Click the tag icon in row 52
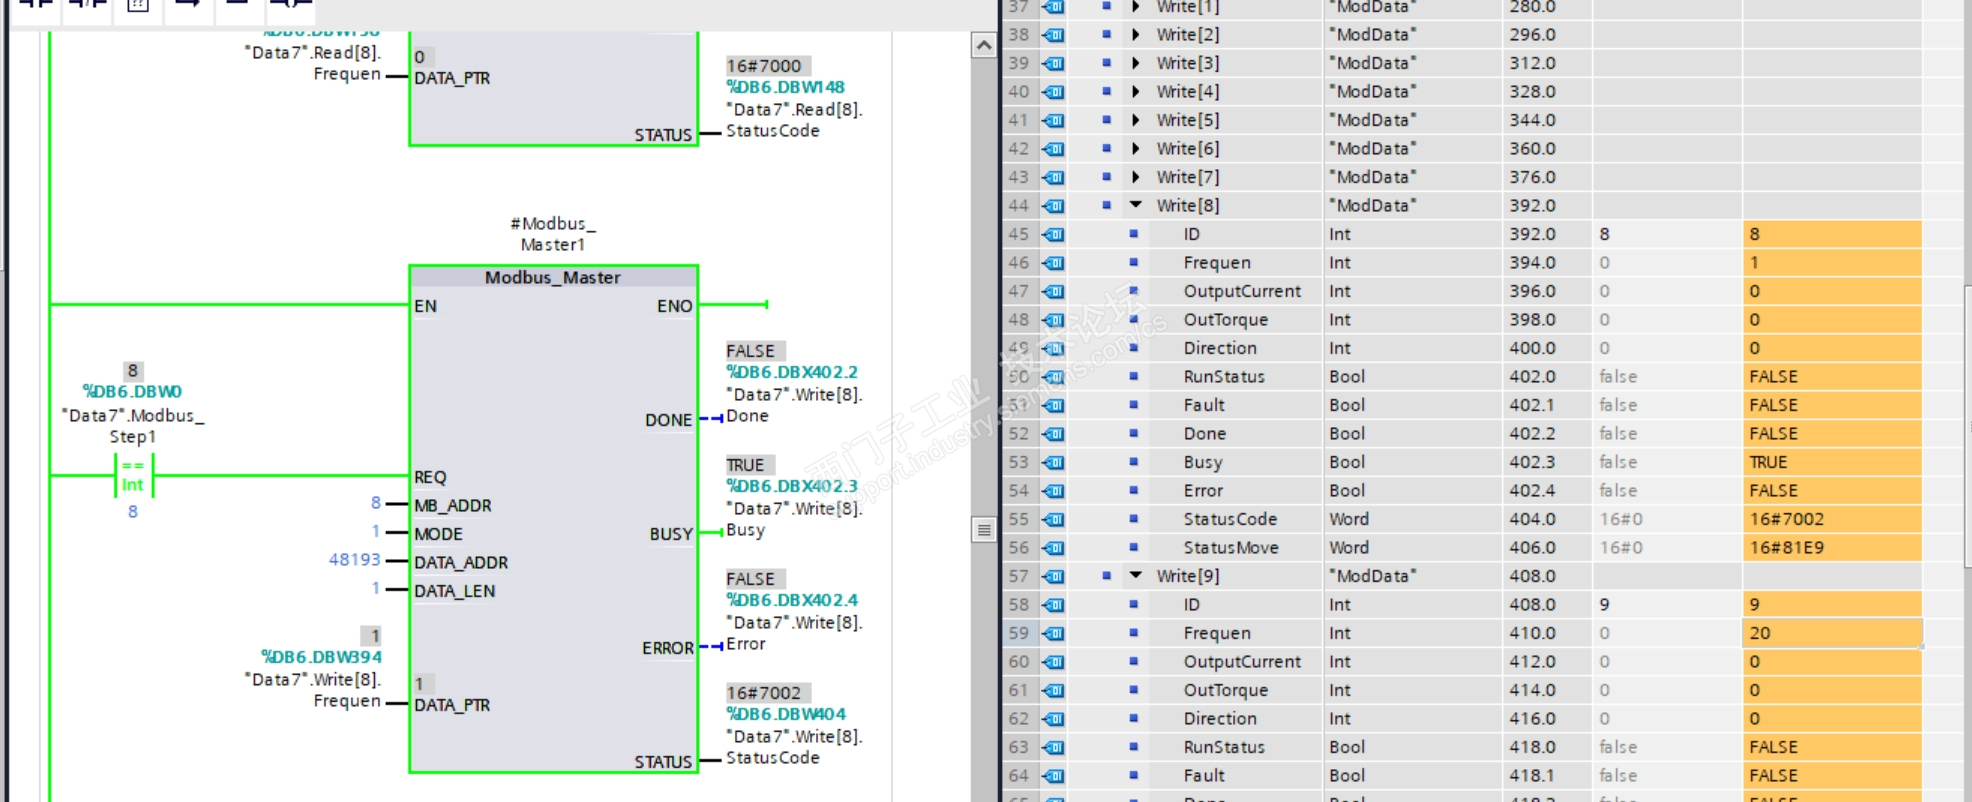Screen dimensions: 1972x802 point(1053,434)
